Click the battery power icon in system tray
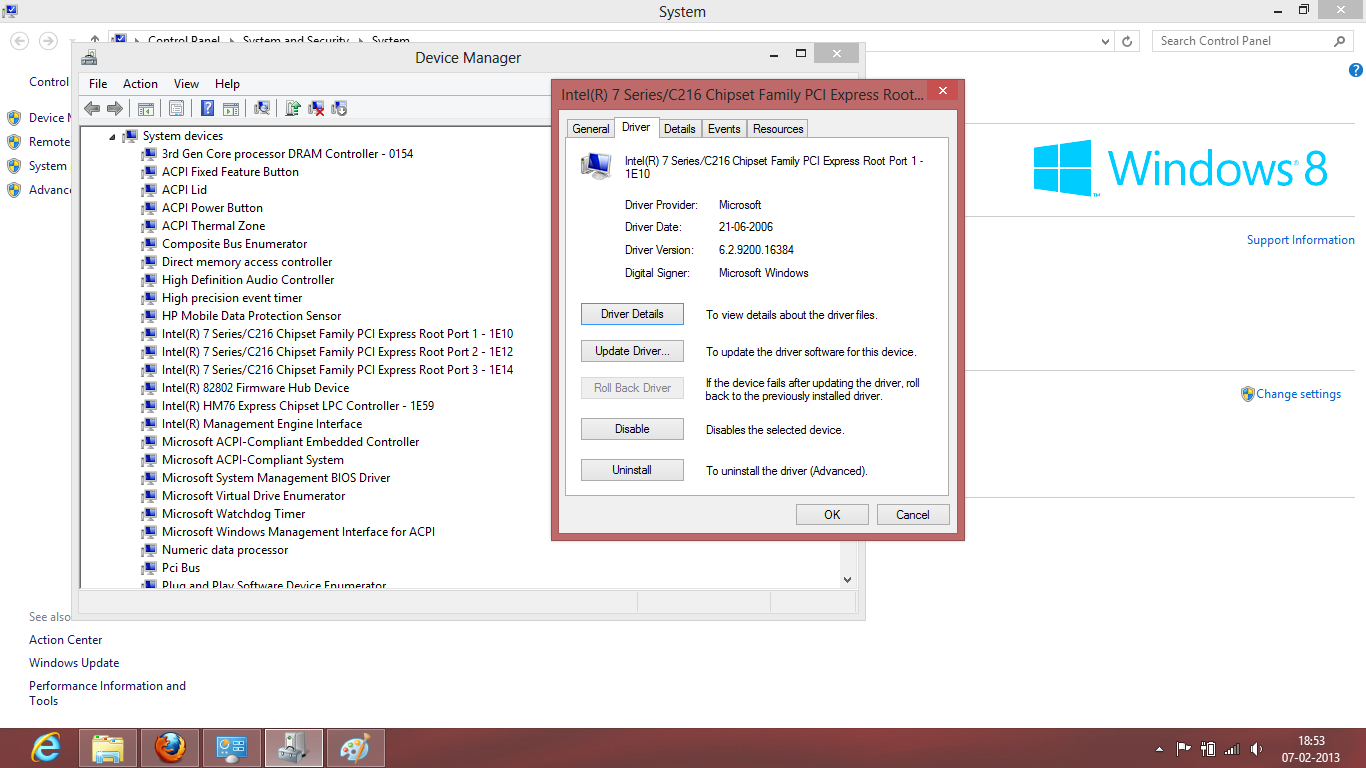The width and height of the screenshot is (1366, 768). pyautogui.click(x=1208, y=748)
